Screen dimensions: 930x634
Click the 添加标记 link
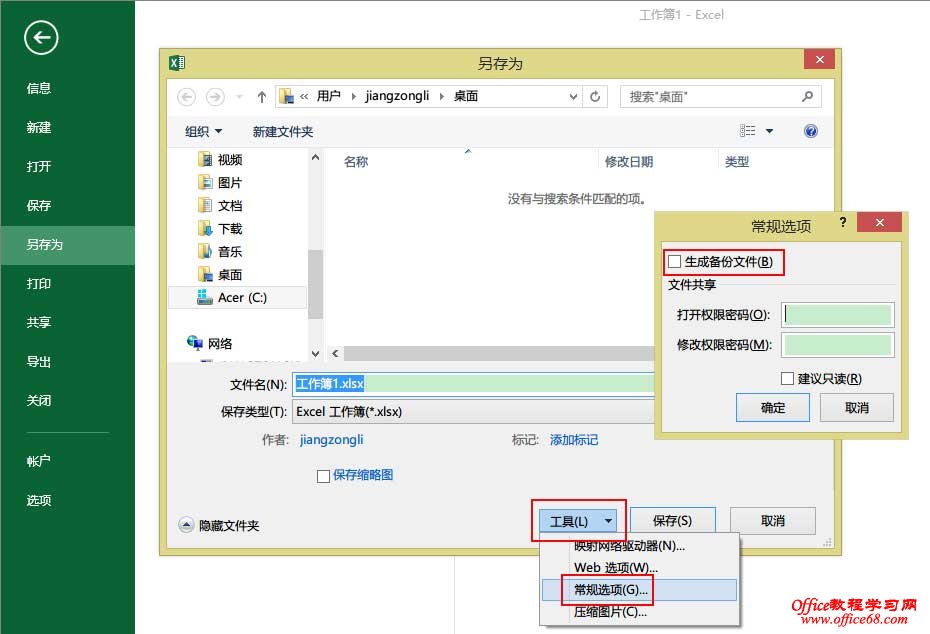574,439
